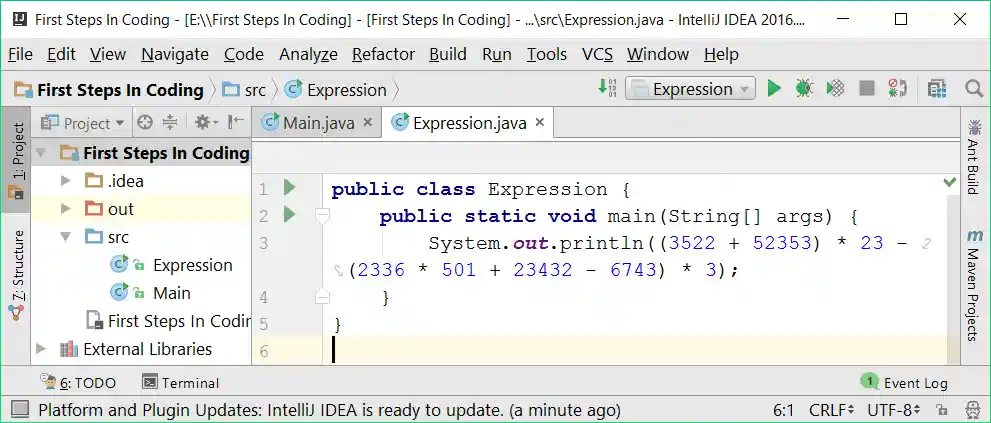Open the 6: TODO tool window
The image size is (991, 423).
pos(78,383)
